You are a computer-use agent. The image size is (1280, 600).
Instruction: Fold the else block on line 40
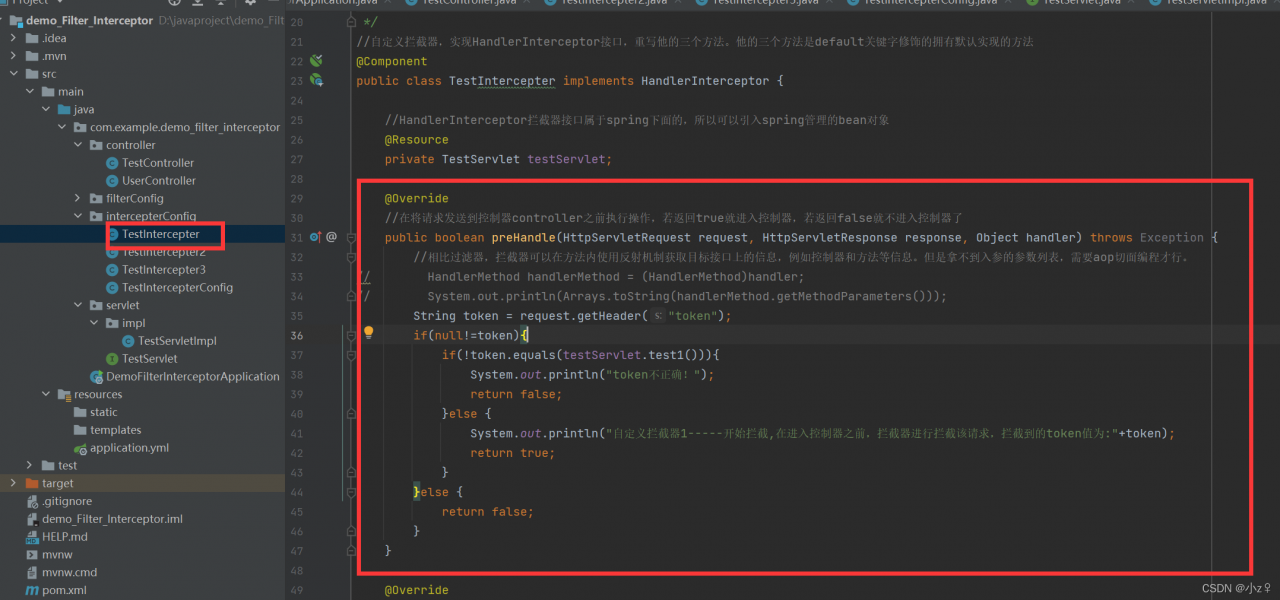350,413
